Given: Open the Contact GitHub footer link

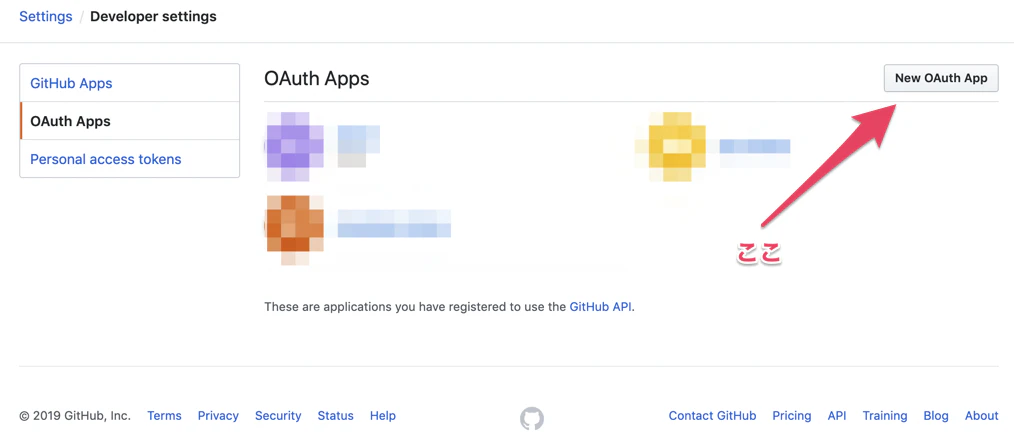Looking at the screenshot, I should click(x=712, y=416).
